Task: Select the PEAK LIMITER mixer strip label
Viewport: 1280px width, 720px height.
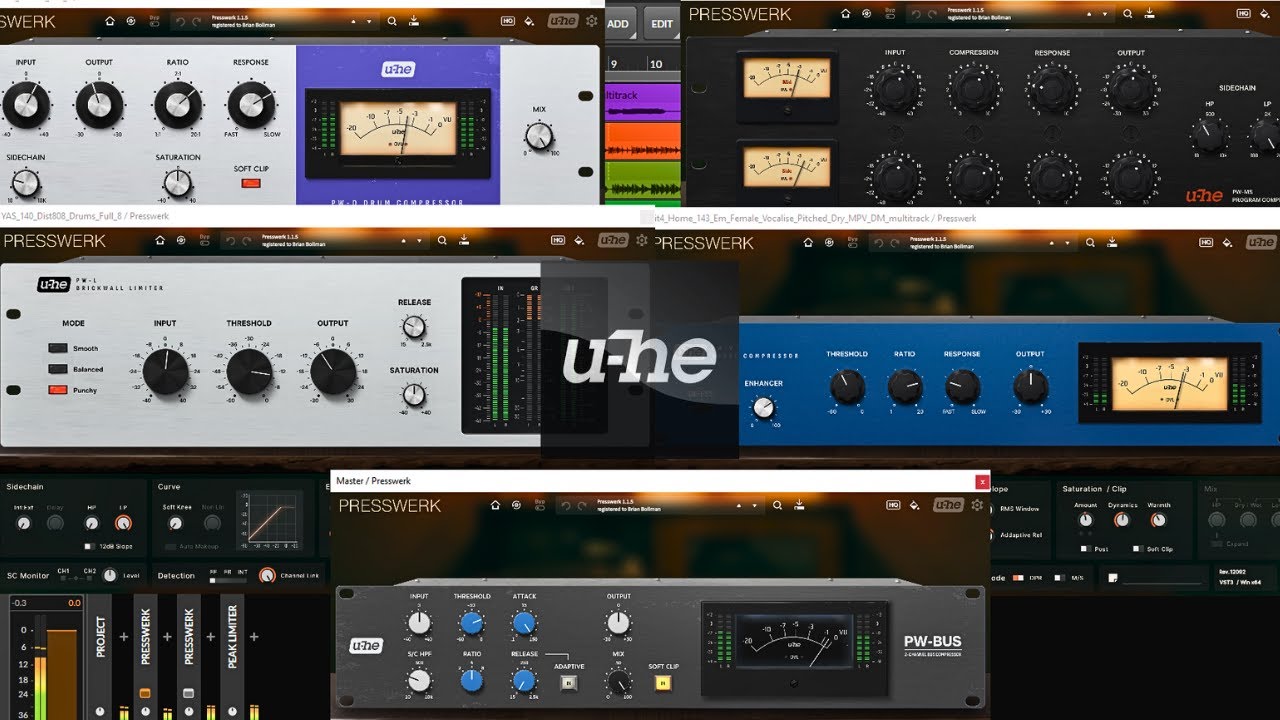Action: (232, 637)
